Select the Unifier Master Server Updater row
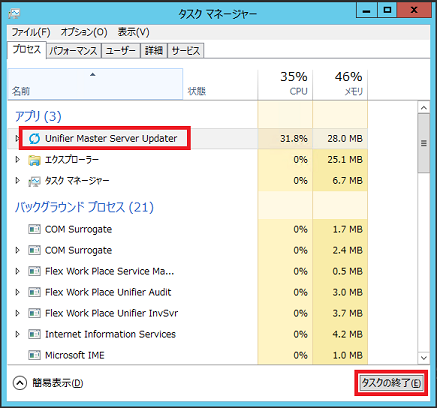Viewport: 437px width, 408px height. (x=188, y=138)
